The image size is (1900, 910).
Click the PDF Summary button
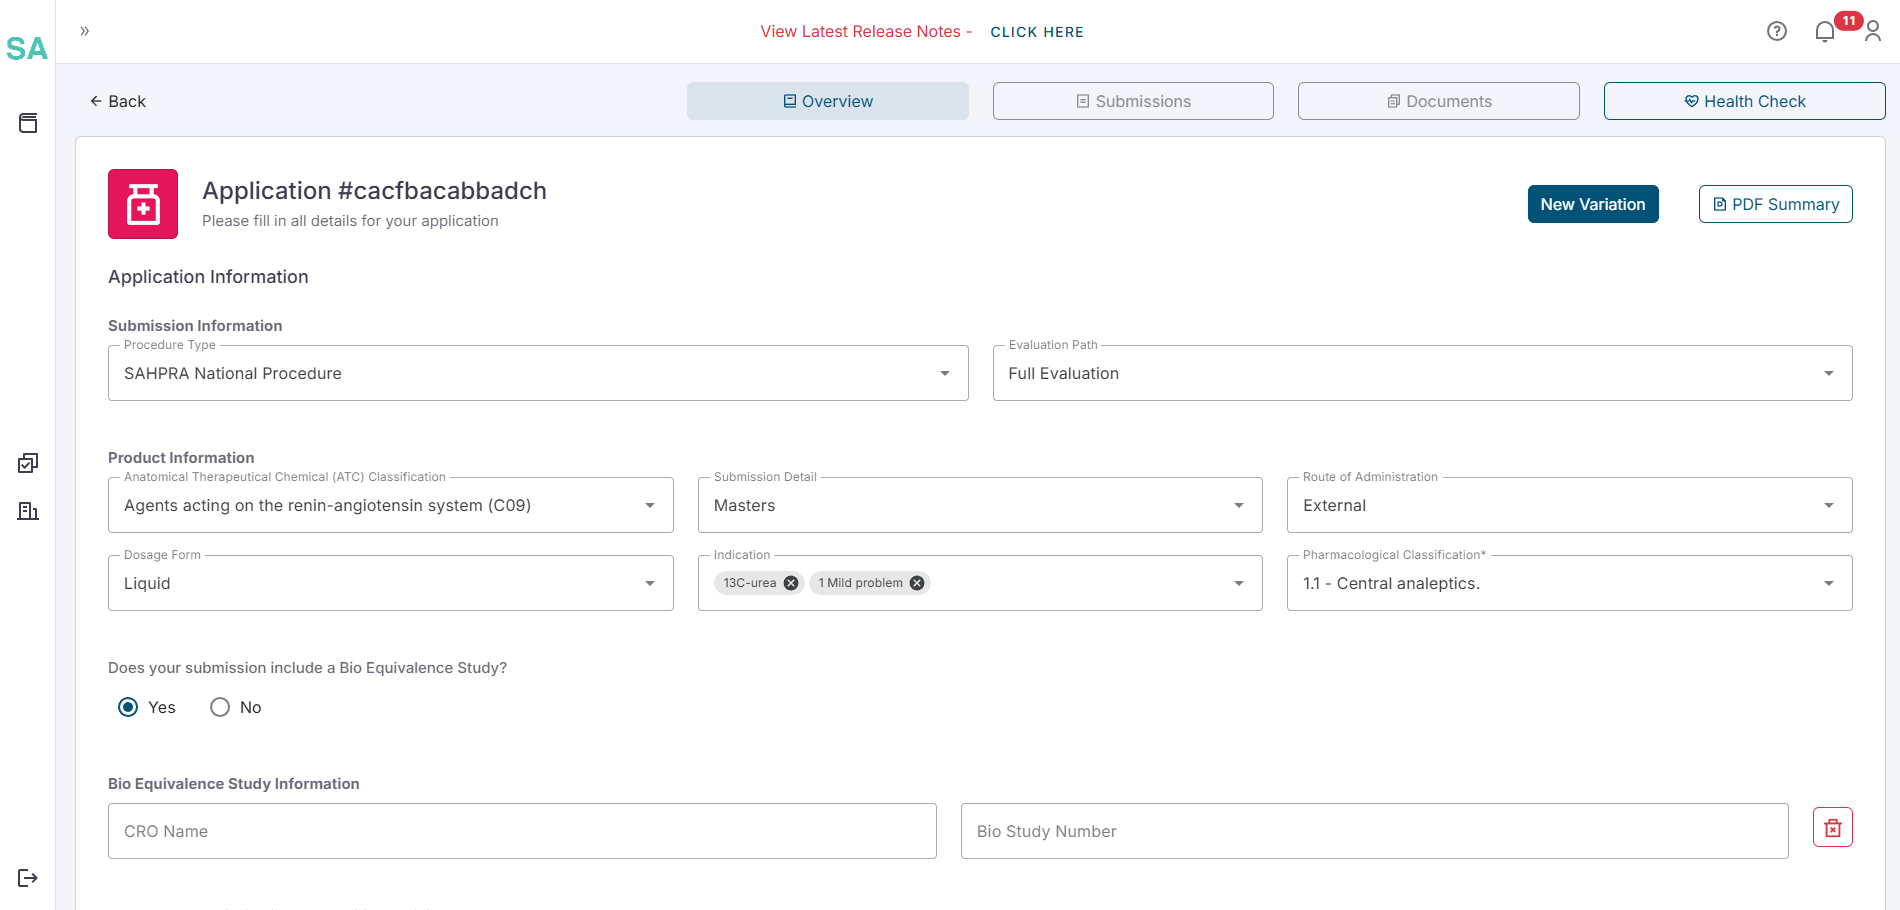1775,204
